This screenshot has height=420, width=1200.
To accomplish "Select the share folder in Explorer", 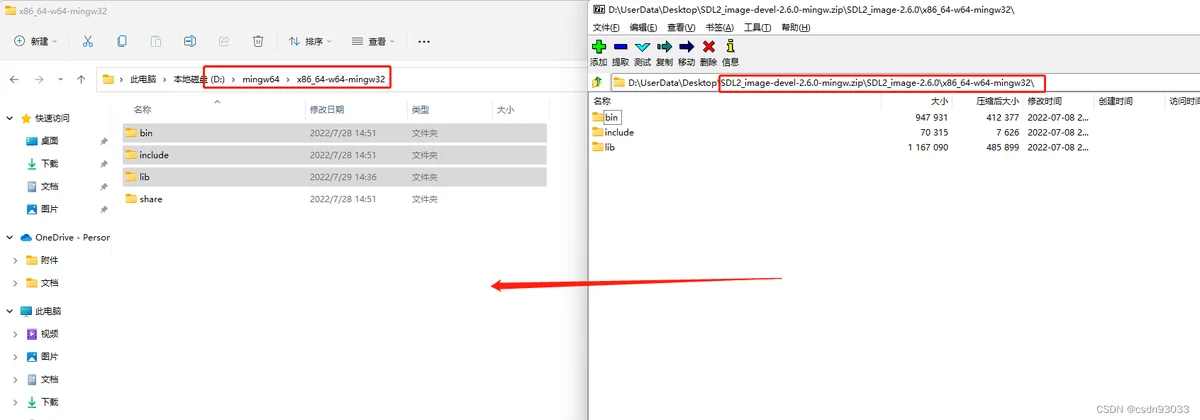I will [335, 198].
